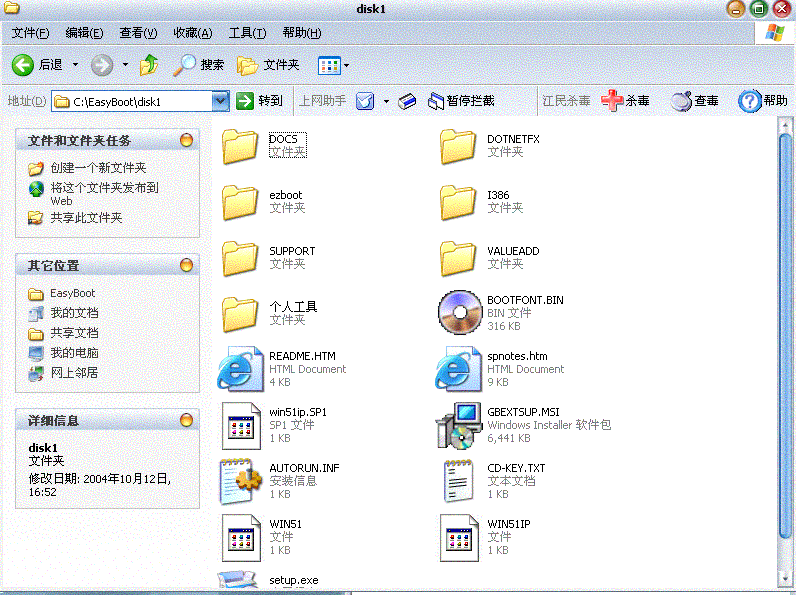Click the 查毒 scan virus icon
Screen dimensions: 796x595
tap(682, 101)
